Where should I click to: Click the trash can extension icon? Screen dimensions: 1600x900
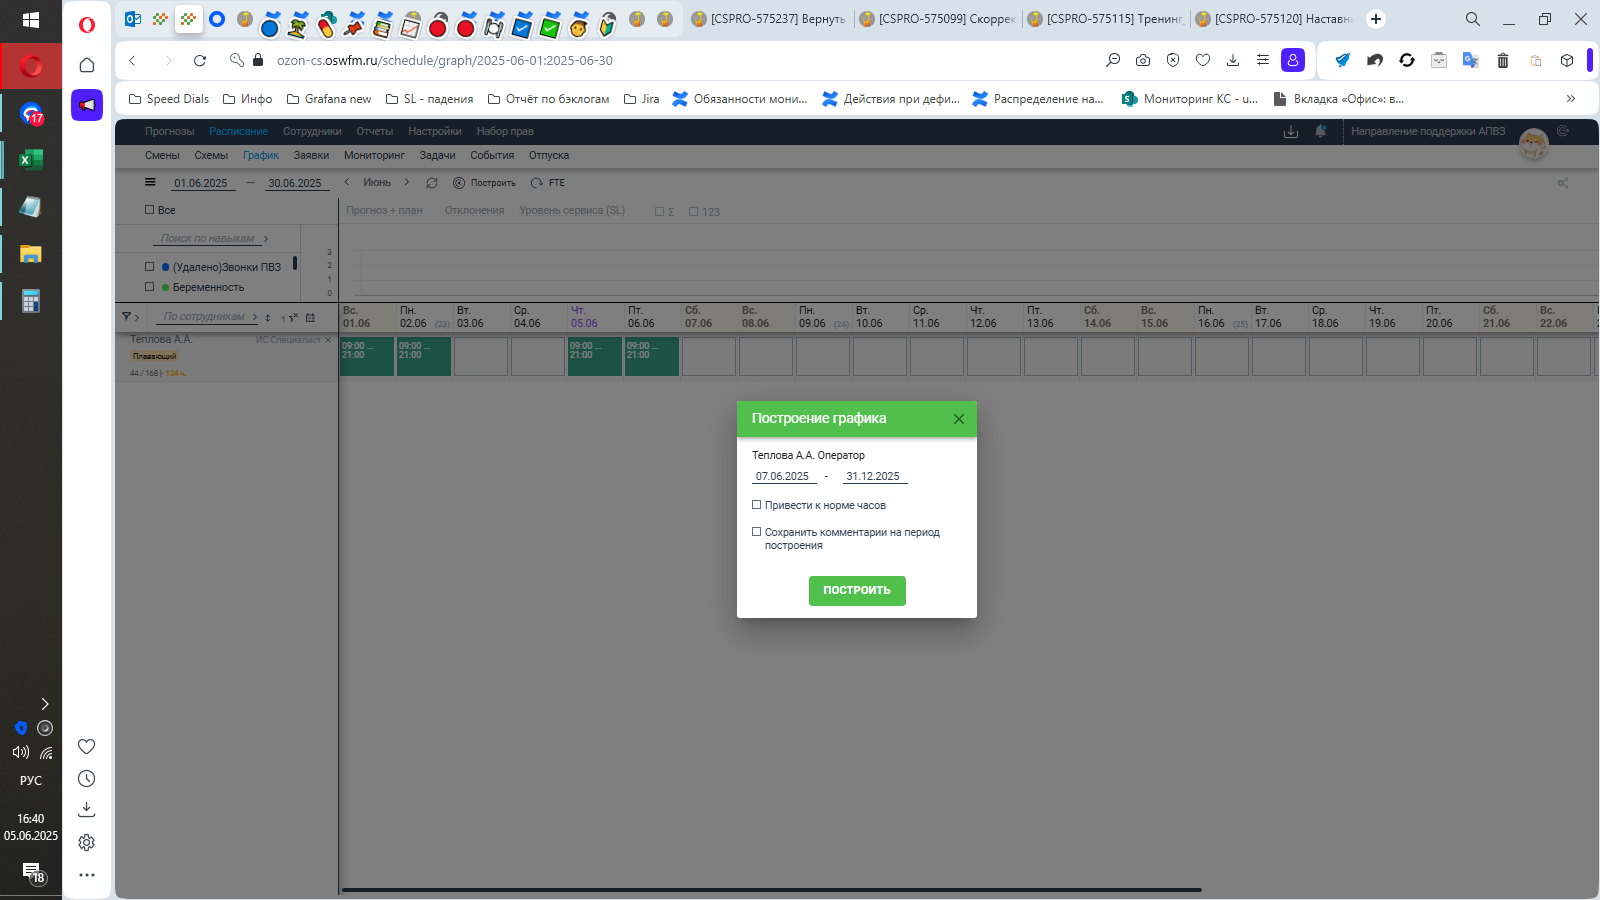click(1503, 60)
